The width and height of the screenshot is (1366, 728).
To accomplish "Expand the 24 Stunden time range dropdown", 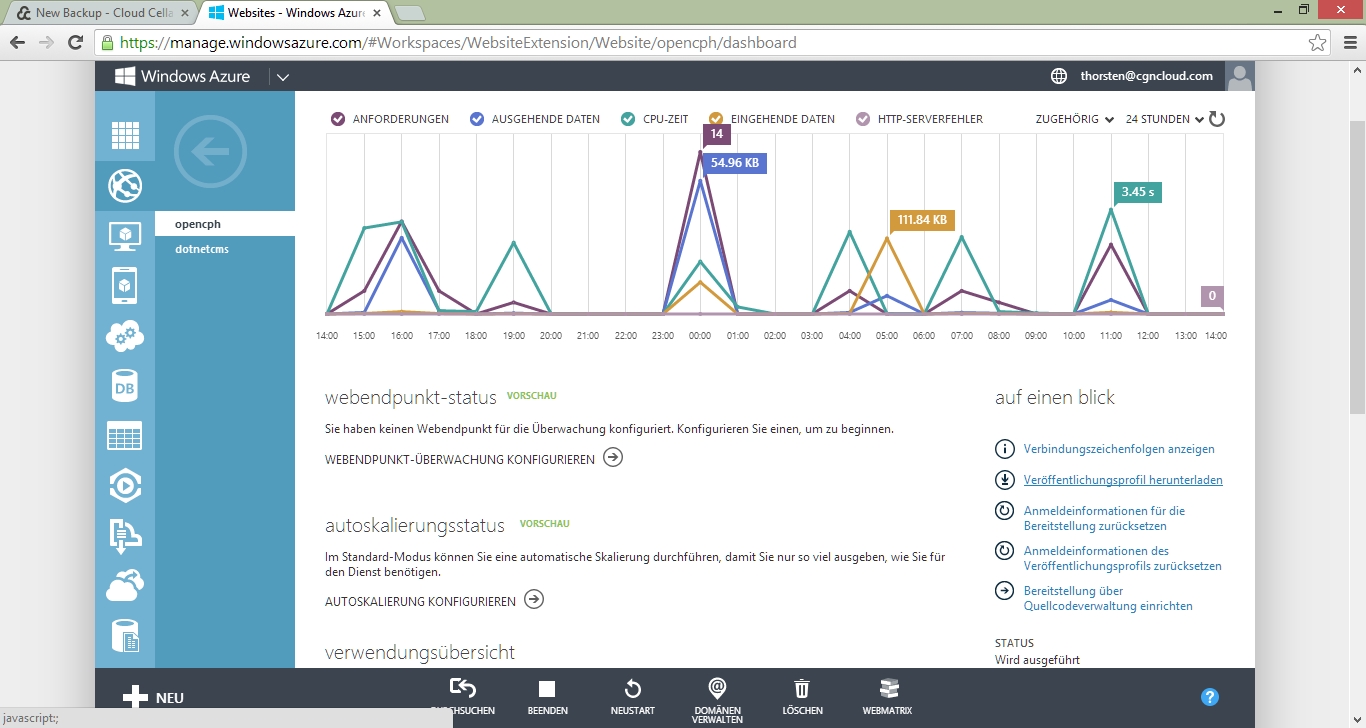I will tap(1165, 119).
